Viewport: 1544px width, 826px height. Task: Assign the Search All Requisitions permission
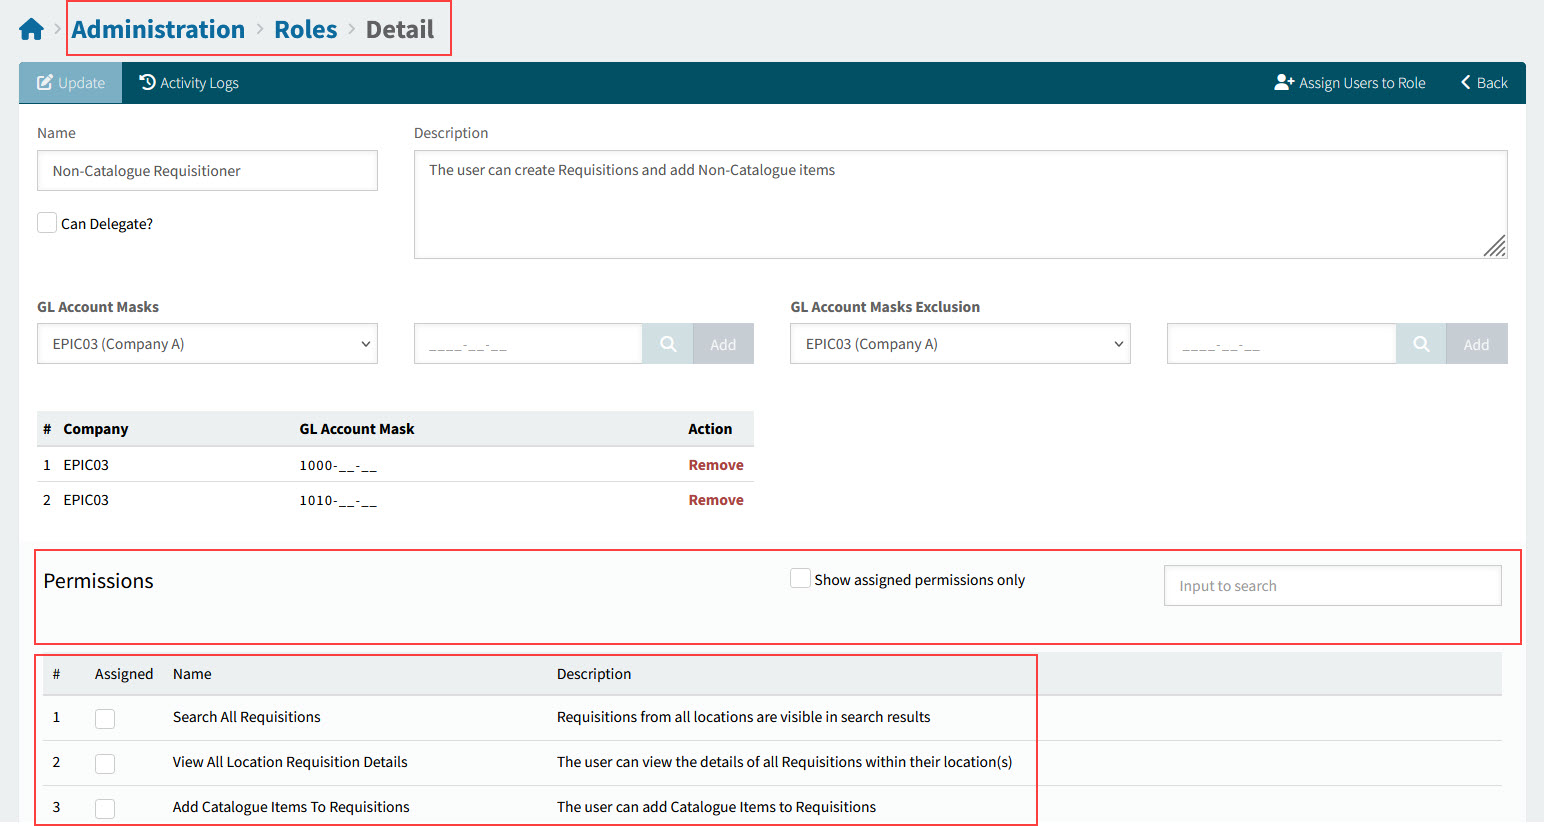point(105,718)
